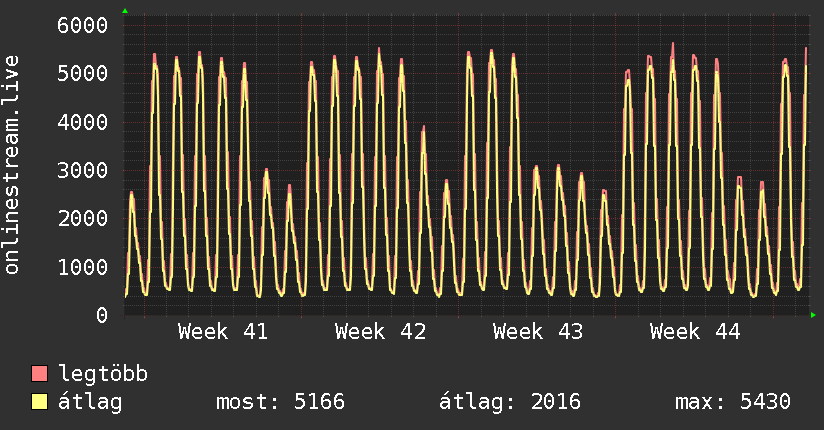Click the pink legtöbb legend swatch
Viewport: 824px width, 430px height.
pyautogui.click(x=39, y=373)
